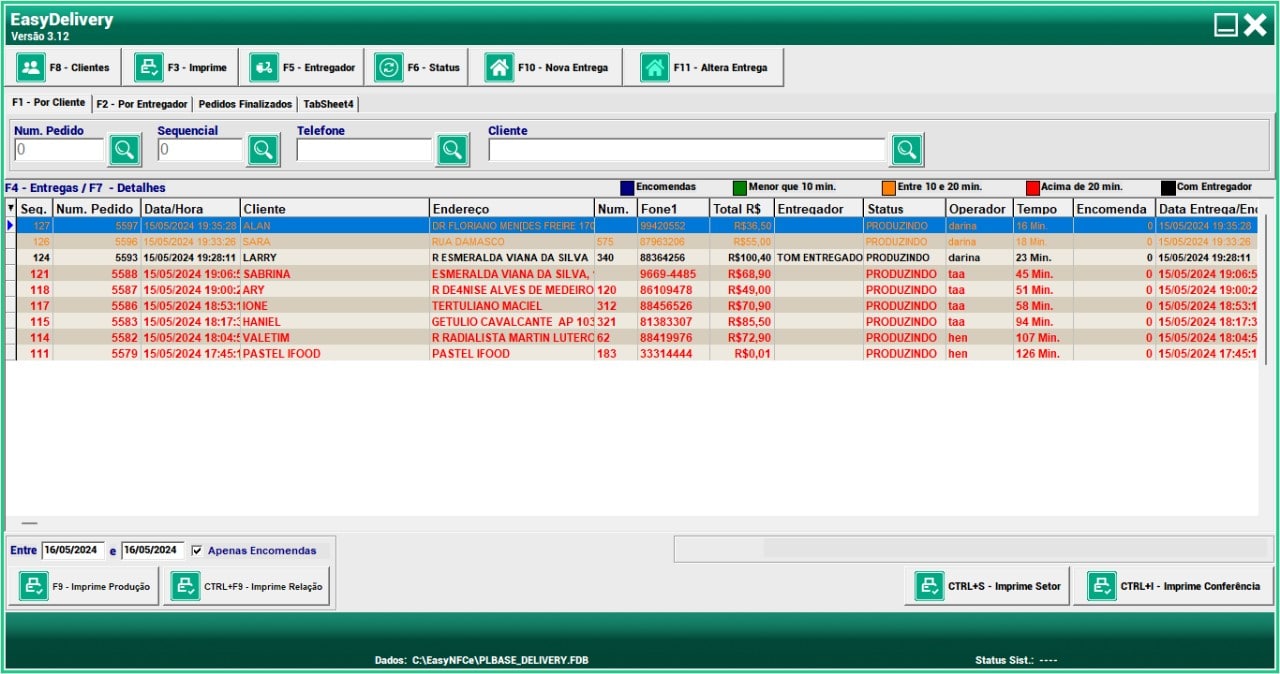Image resolution: width=1280 pixels, height=674 pixels.
Task: Focus the Sequencial input field
Action: (x=200, y=150)
